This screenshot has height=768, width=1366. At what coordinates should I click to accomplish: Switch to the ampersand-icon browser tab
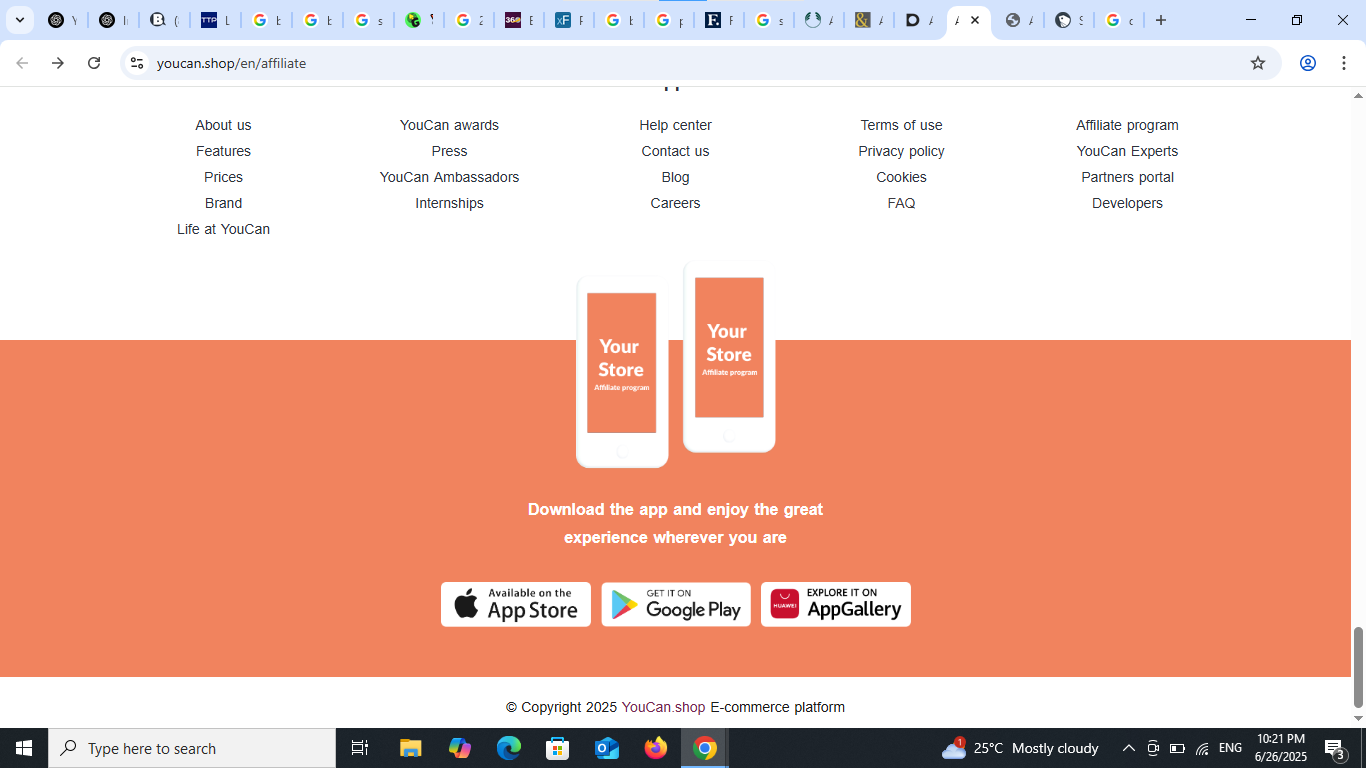click(868, 20)
